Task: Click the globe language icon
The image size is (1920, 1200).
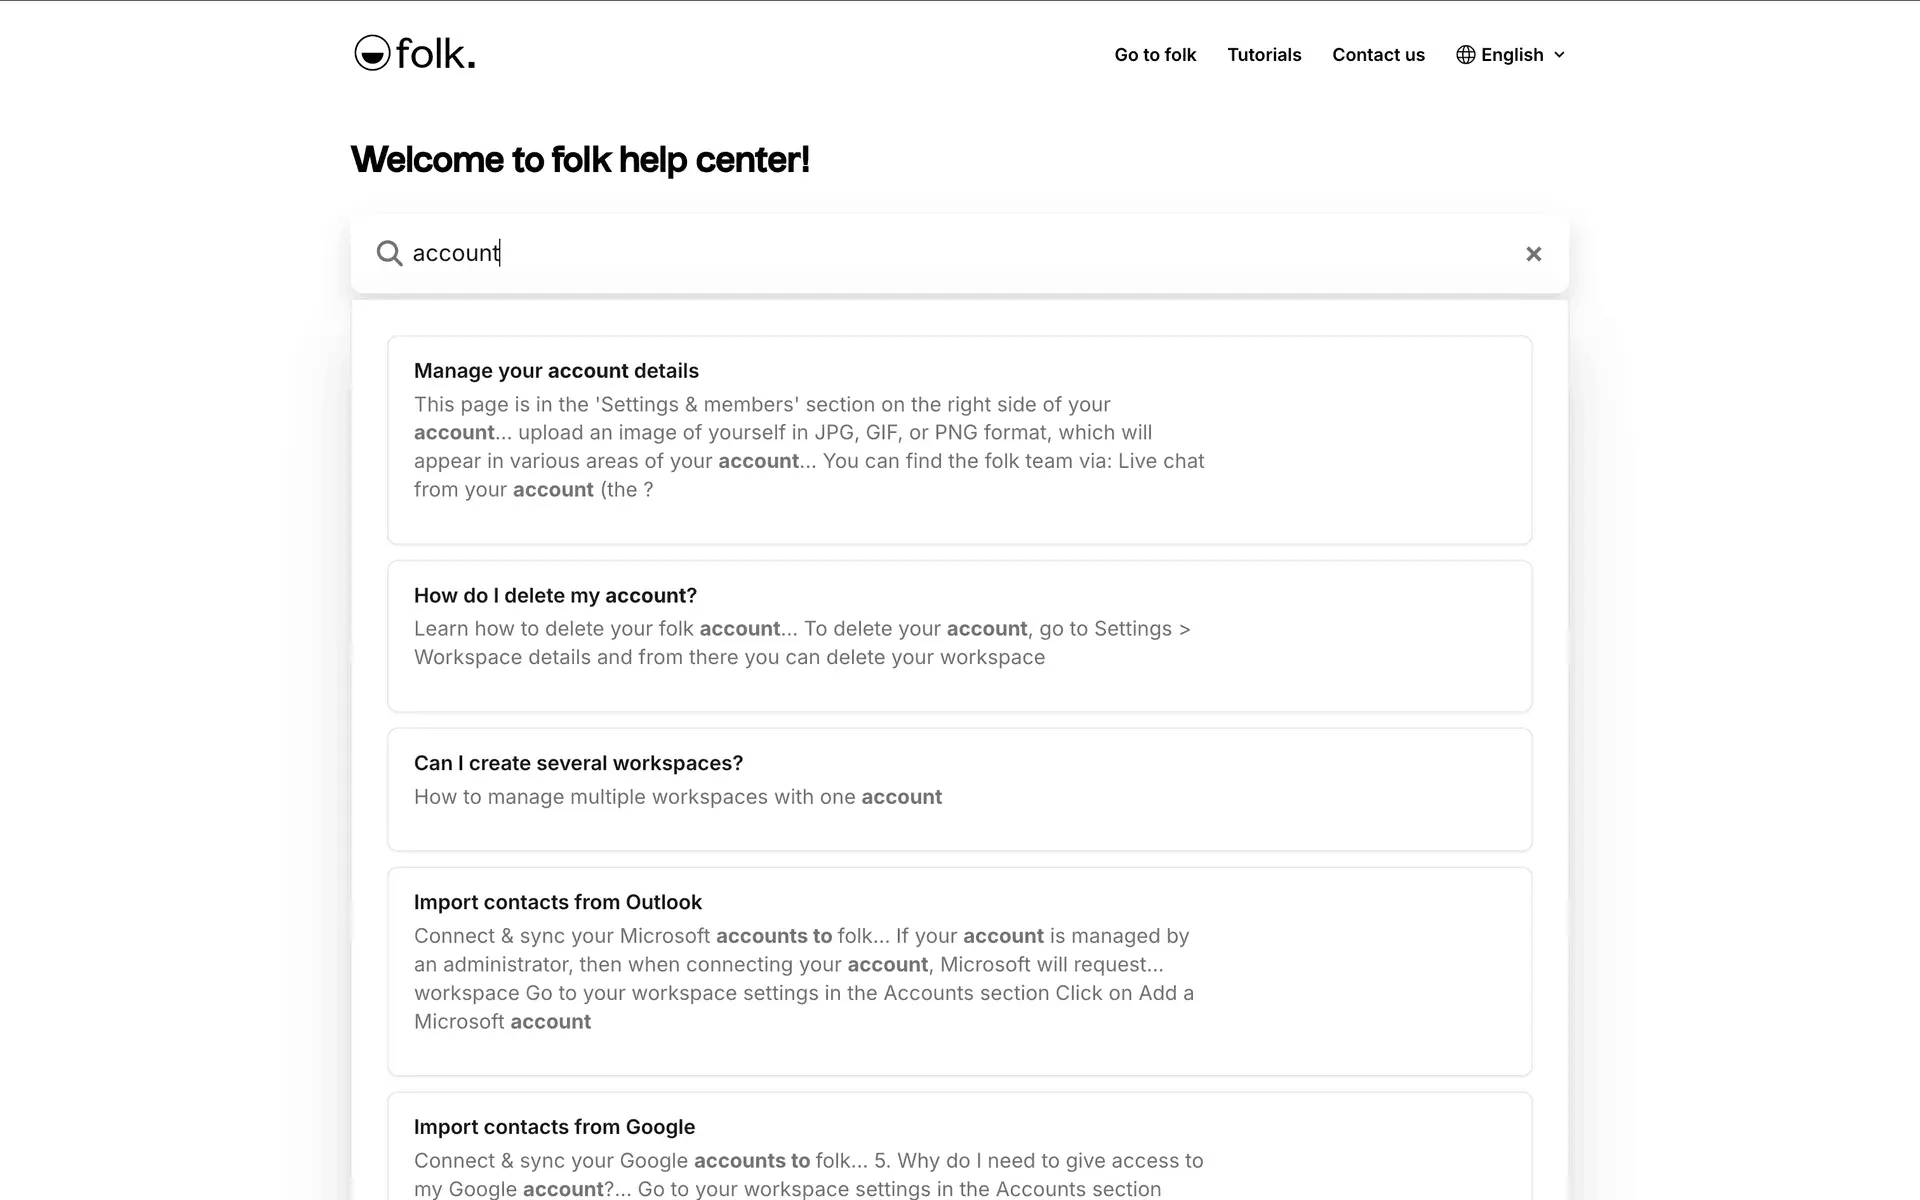Action: point(1465,55)
